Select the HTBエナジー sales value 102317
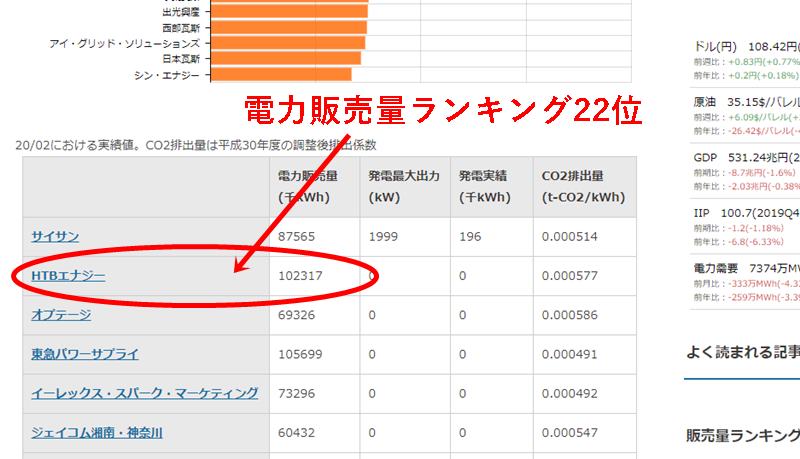Screen dimensions: 800x459 (301, 276)
